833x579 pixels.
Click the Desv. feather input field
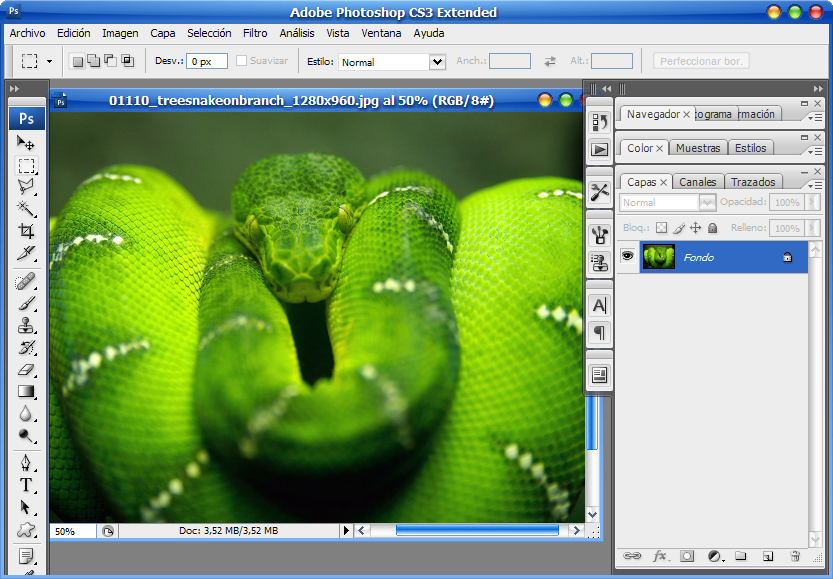tap(207, 62)
